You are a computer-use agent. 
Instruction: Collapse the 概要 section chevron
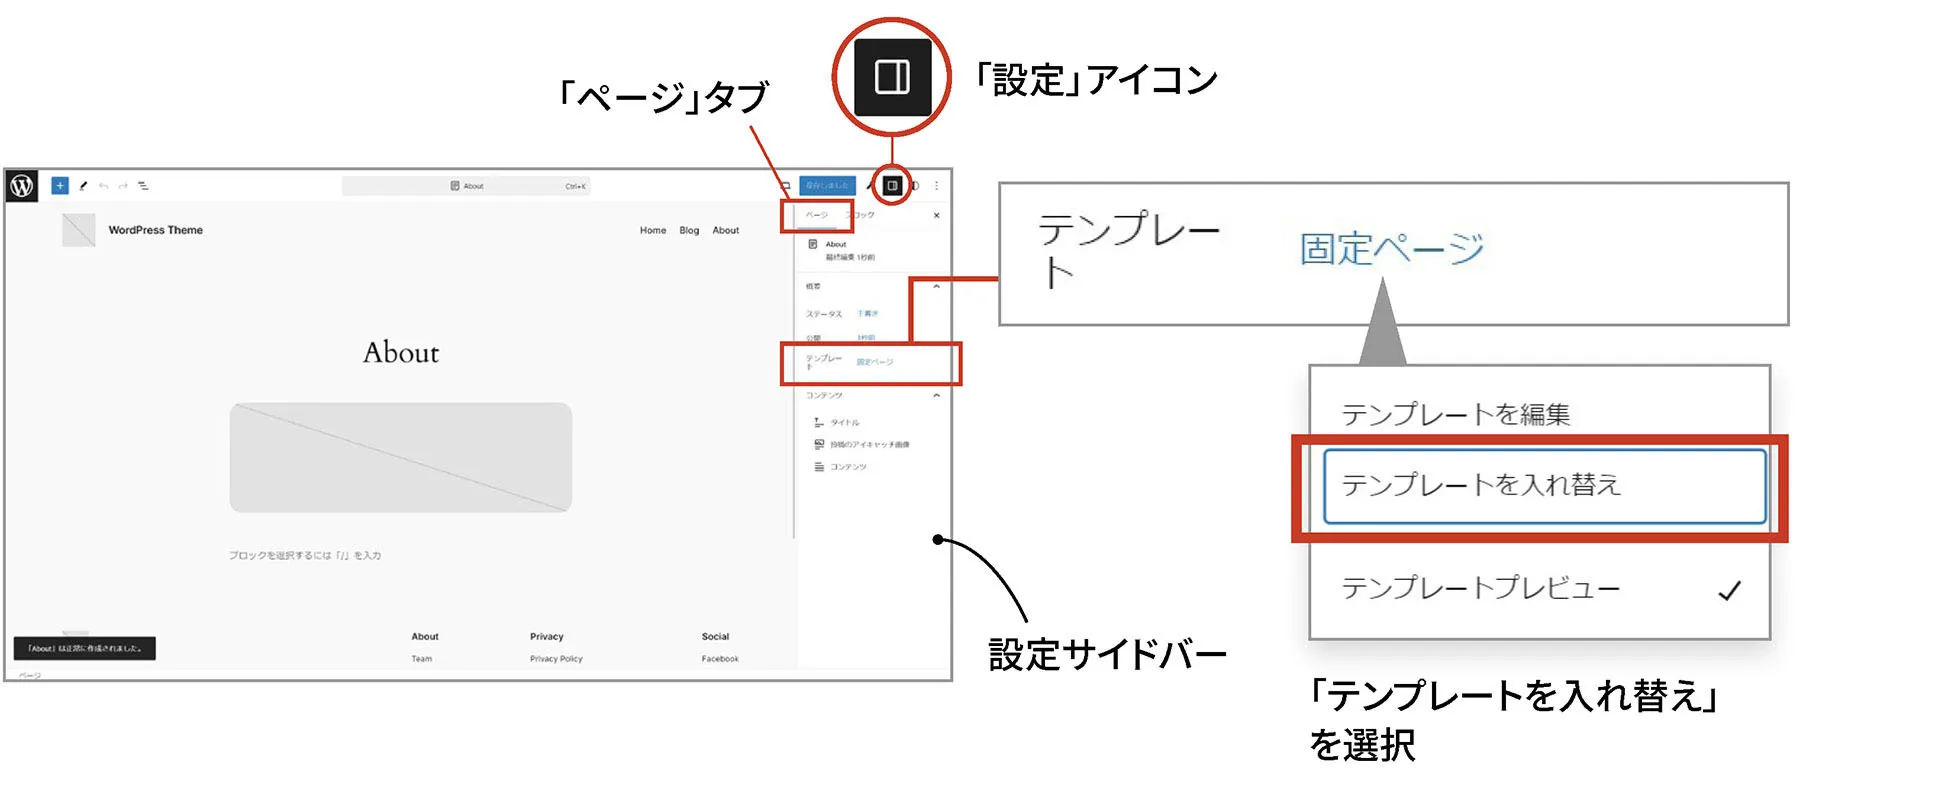pos(937,287)
